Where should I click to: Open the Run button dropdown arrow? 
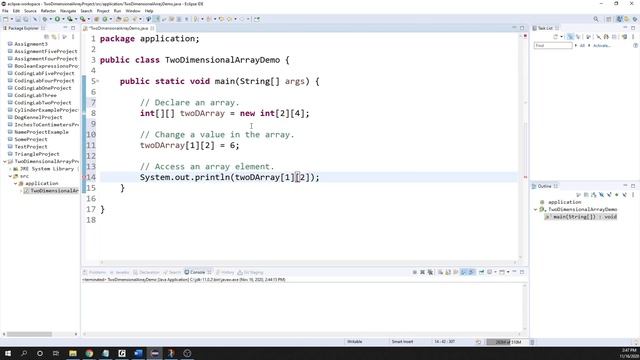click(63, 19)
